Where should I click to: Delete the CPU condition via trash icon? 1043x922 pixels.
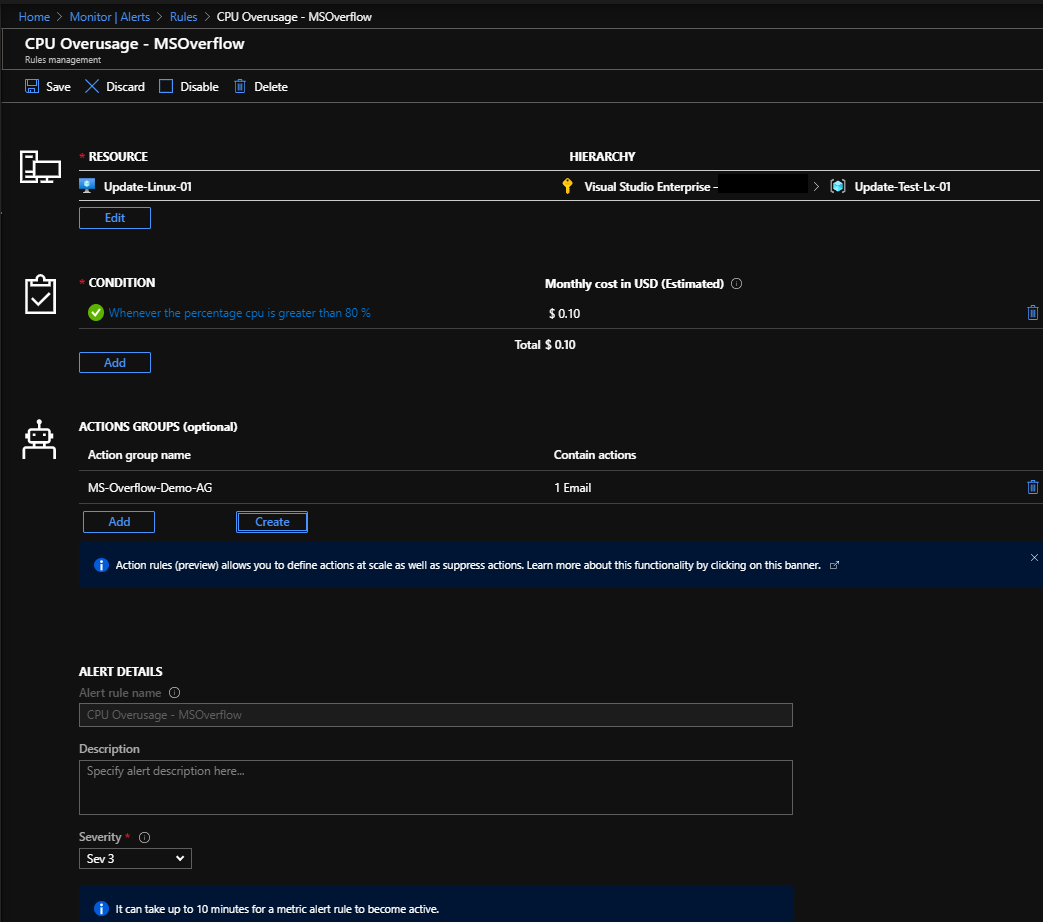point(1032,313)
